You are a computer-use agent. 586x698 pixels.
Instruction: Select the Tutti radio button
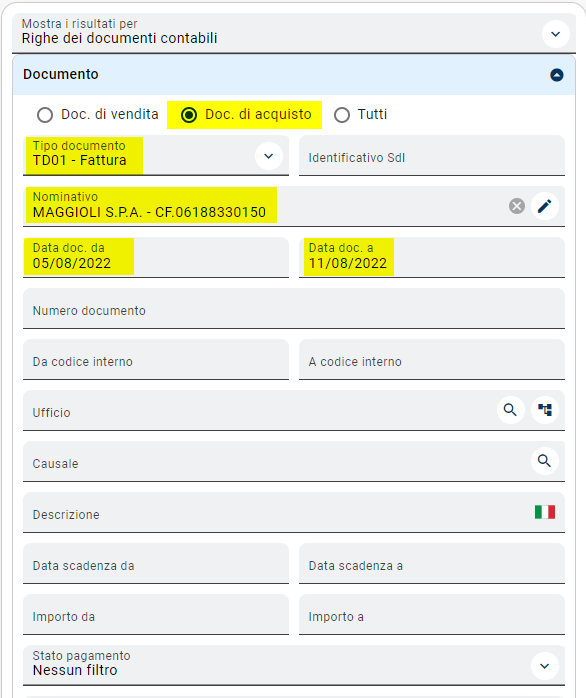(342, 115)
